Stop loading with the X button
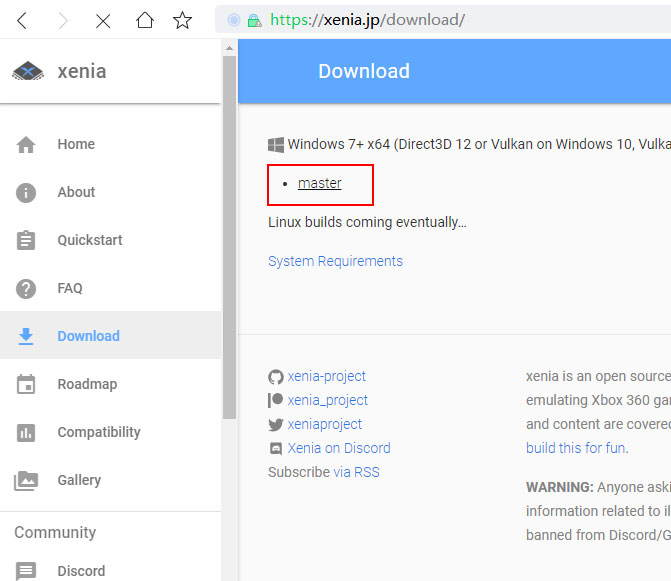Viewport: 671px width, 581px height. [x=103, y=20]
